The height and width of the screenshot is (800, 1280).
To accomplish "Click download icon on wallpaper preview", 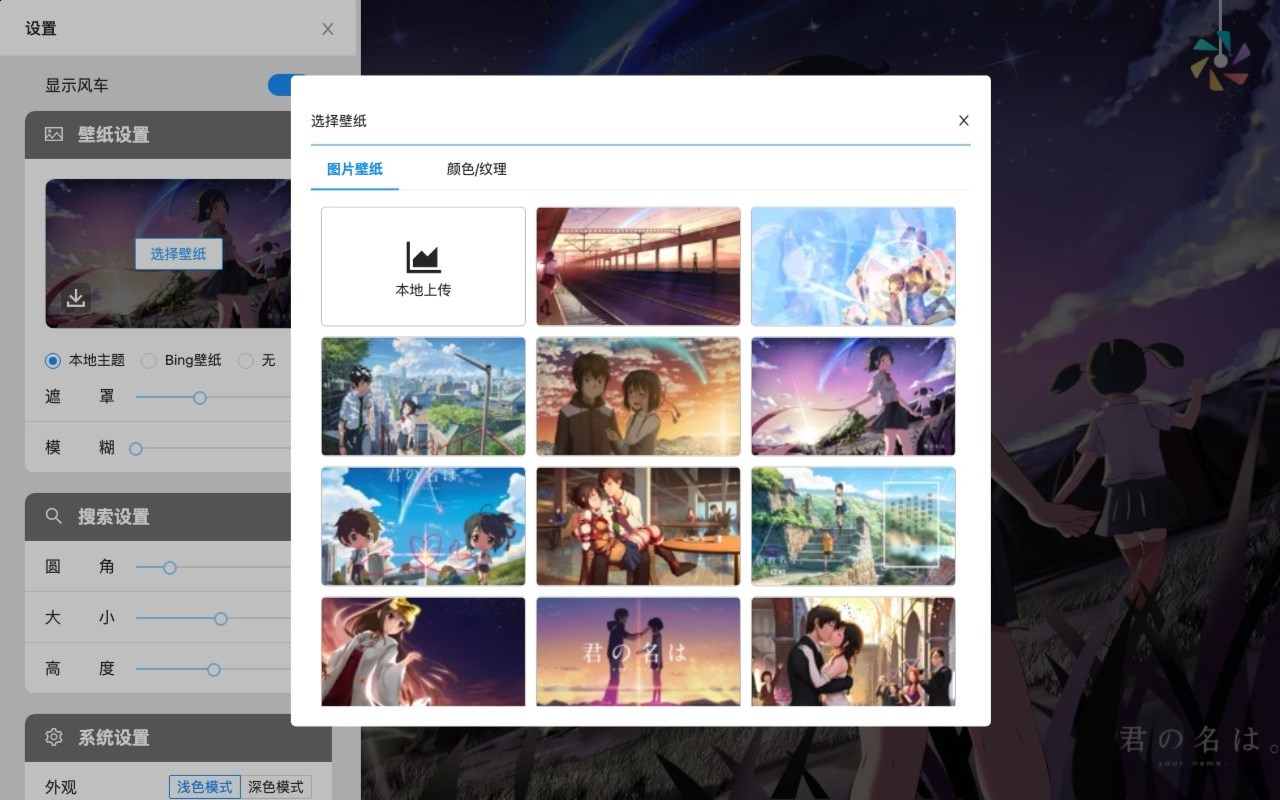I will click(x=76, y=297).
